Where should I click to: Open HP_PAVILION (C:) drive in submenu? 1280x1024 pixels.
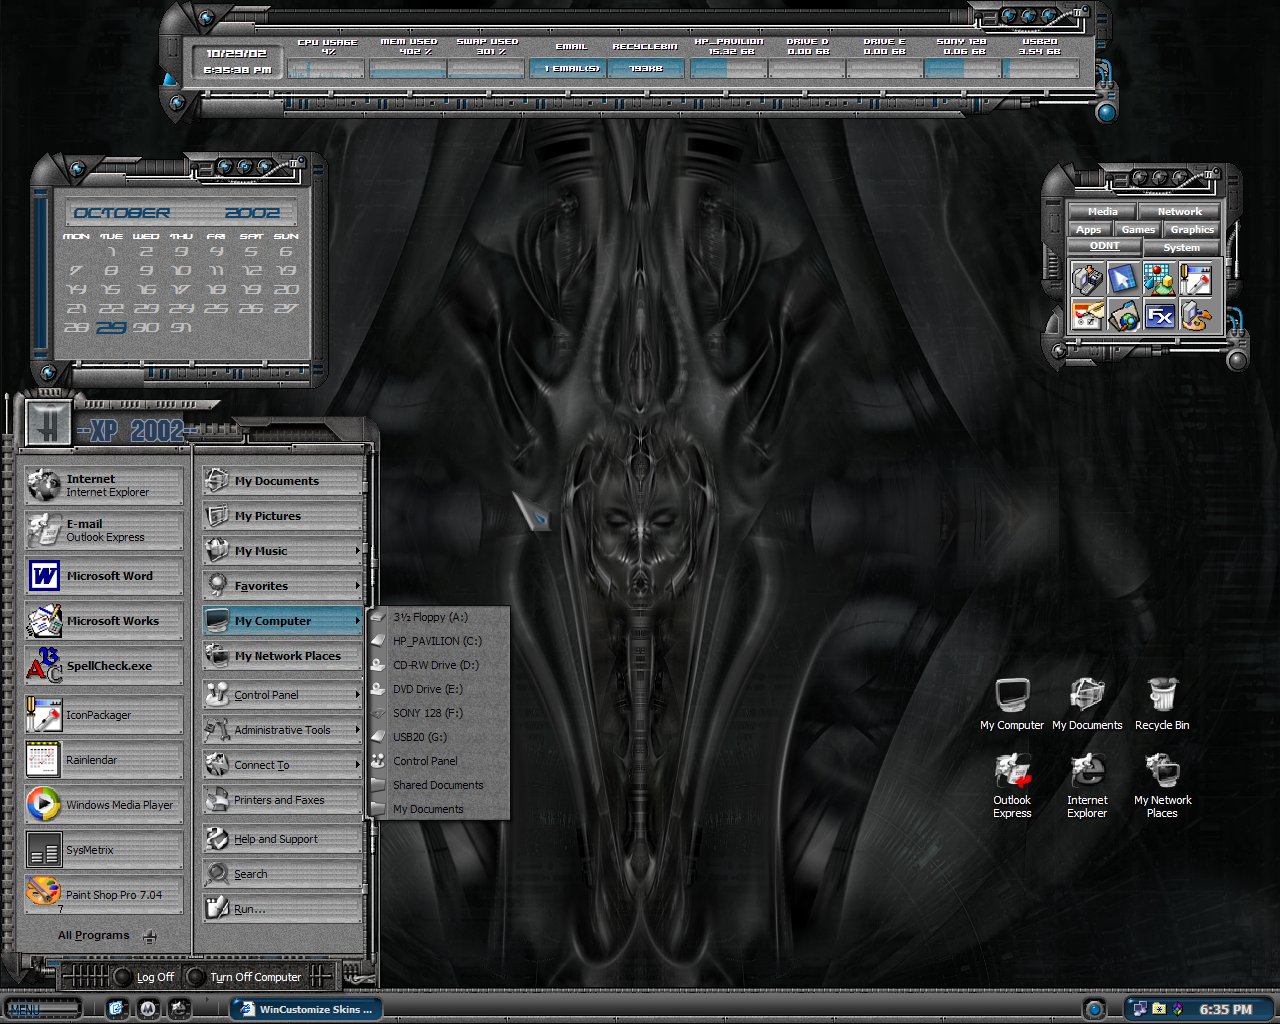[x=439, y=641]
